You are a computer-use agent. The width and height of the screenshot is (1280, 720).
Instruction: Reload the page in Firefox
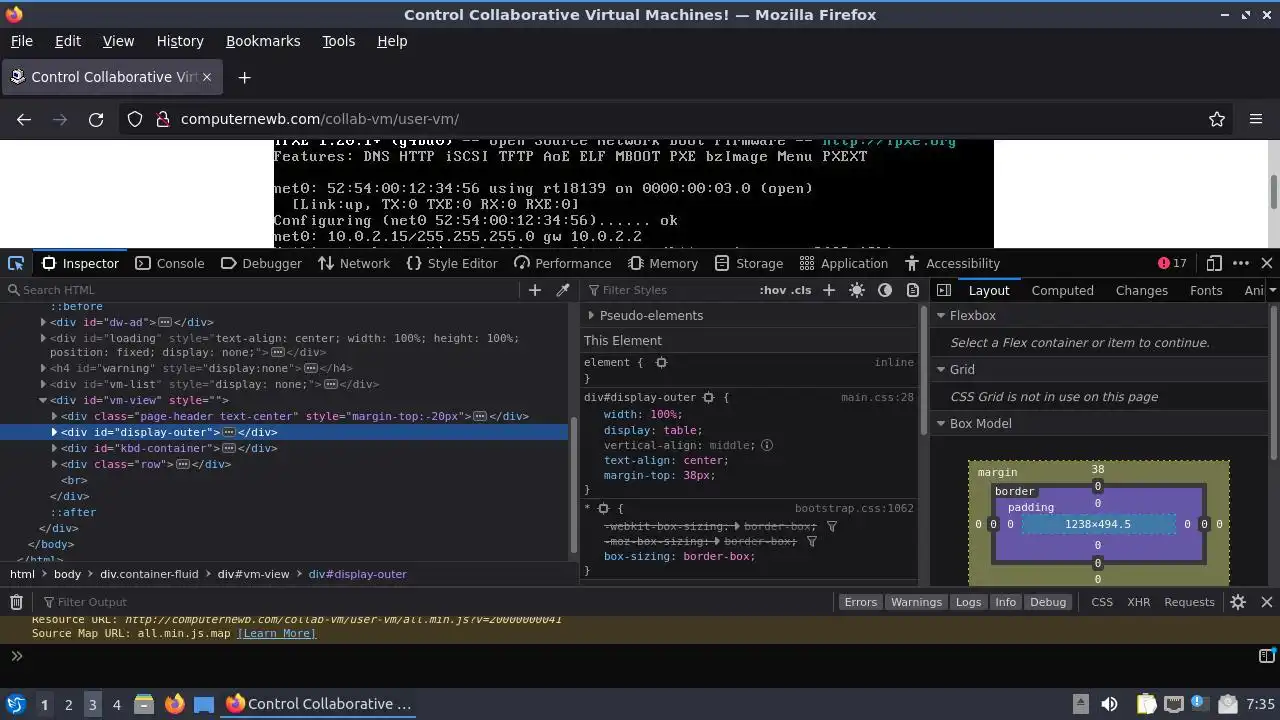[x=96, y=119]
